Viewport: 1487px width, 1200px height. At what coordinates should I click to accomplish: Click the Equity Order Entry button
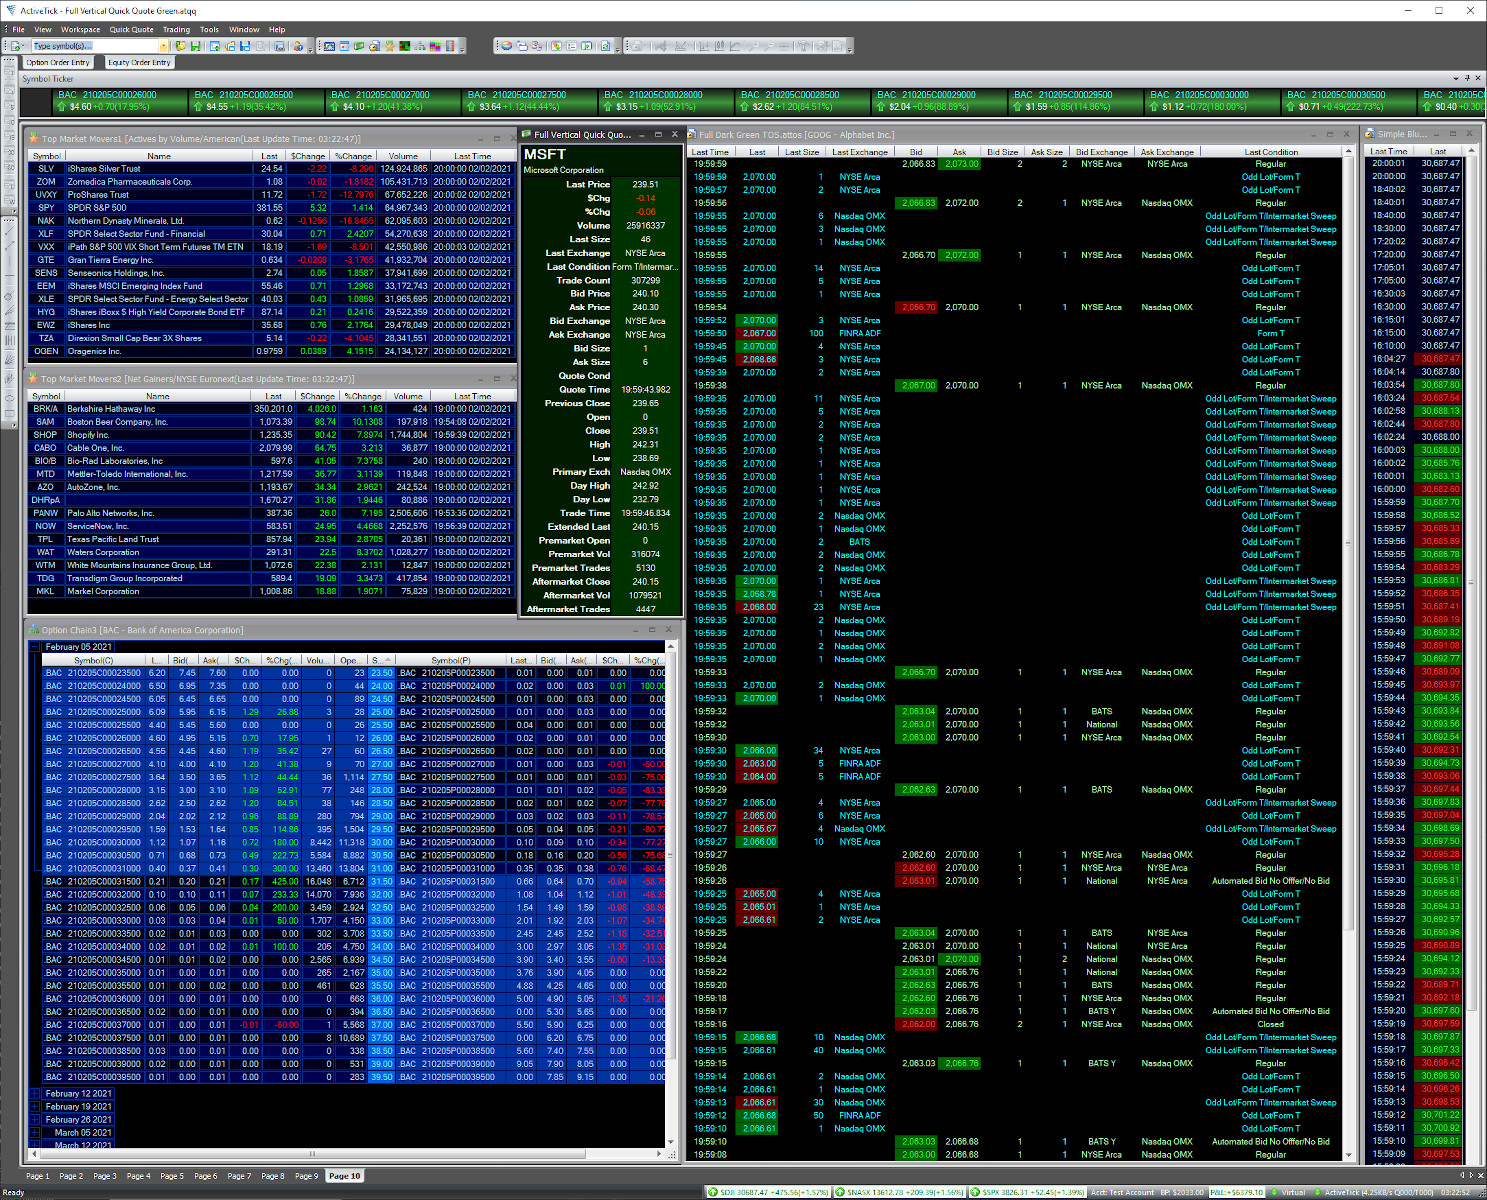point(139,62)
